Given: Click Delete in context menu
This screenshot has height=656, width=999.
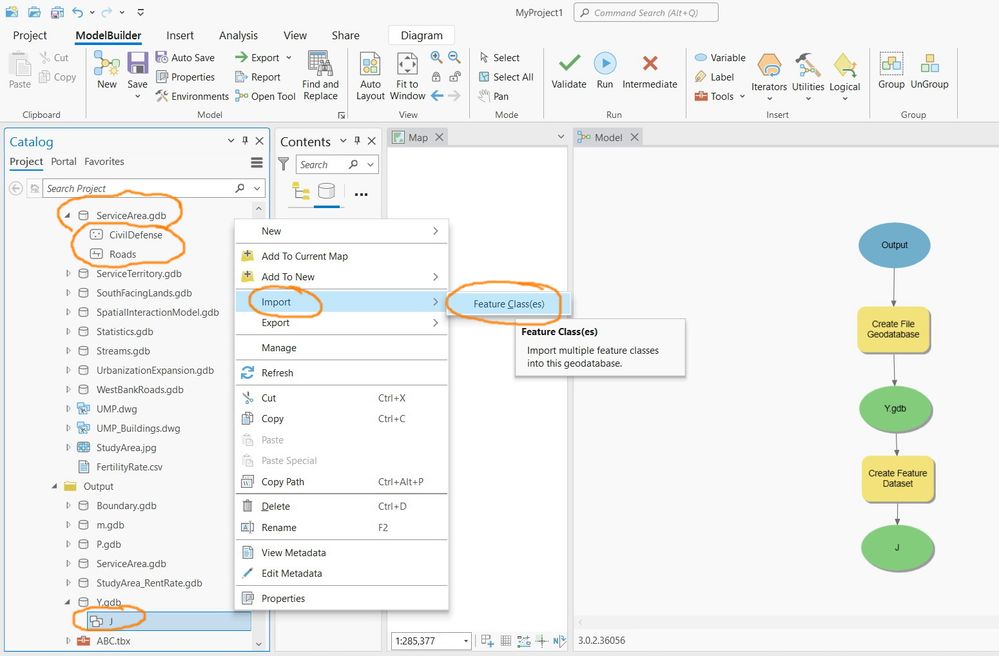Looking at the screenshot, I should tap(341, 506).
